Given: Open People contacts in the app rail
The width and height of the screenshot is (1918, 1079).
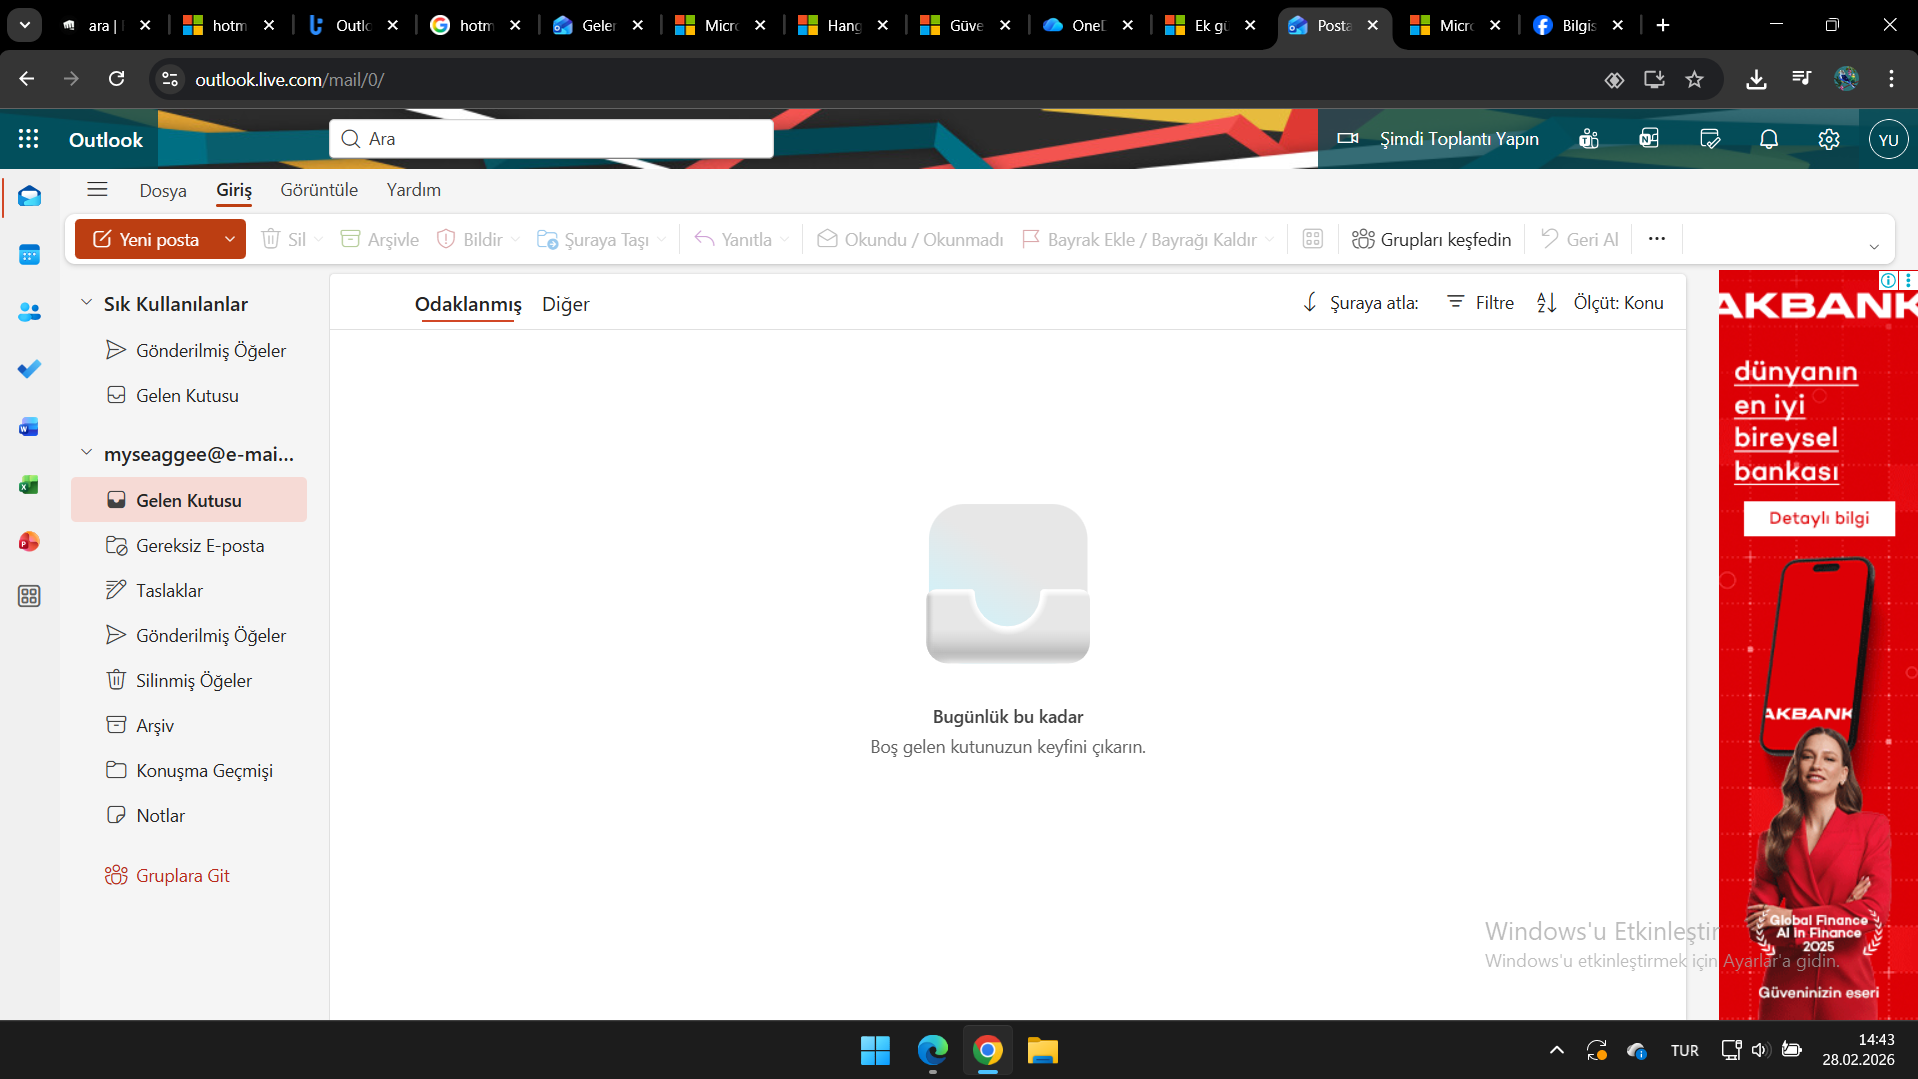Looking at the screenshot, I should (x=29, y=312).
